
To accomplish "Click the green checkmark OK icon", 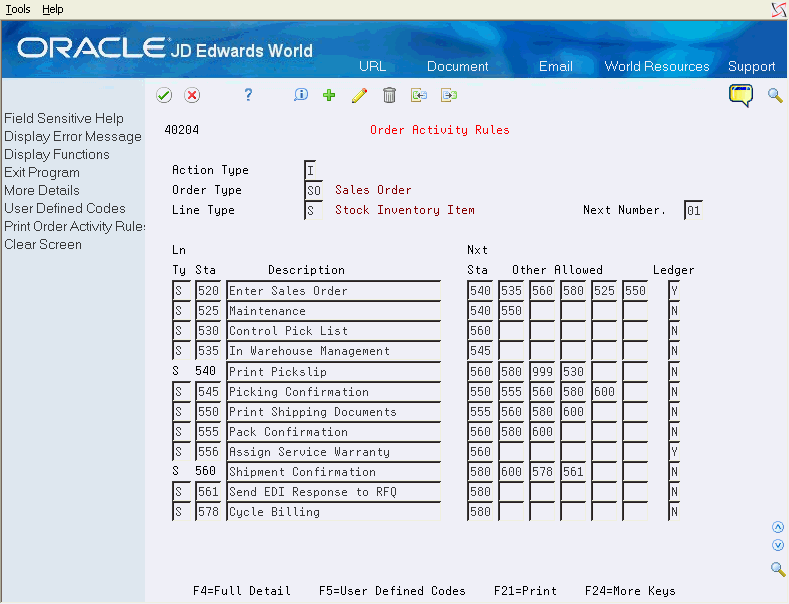I will click(164, 95).
